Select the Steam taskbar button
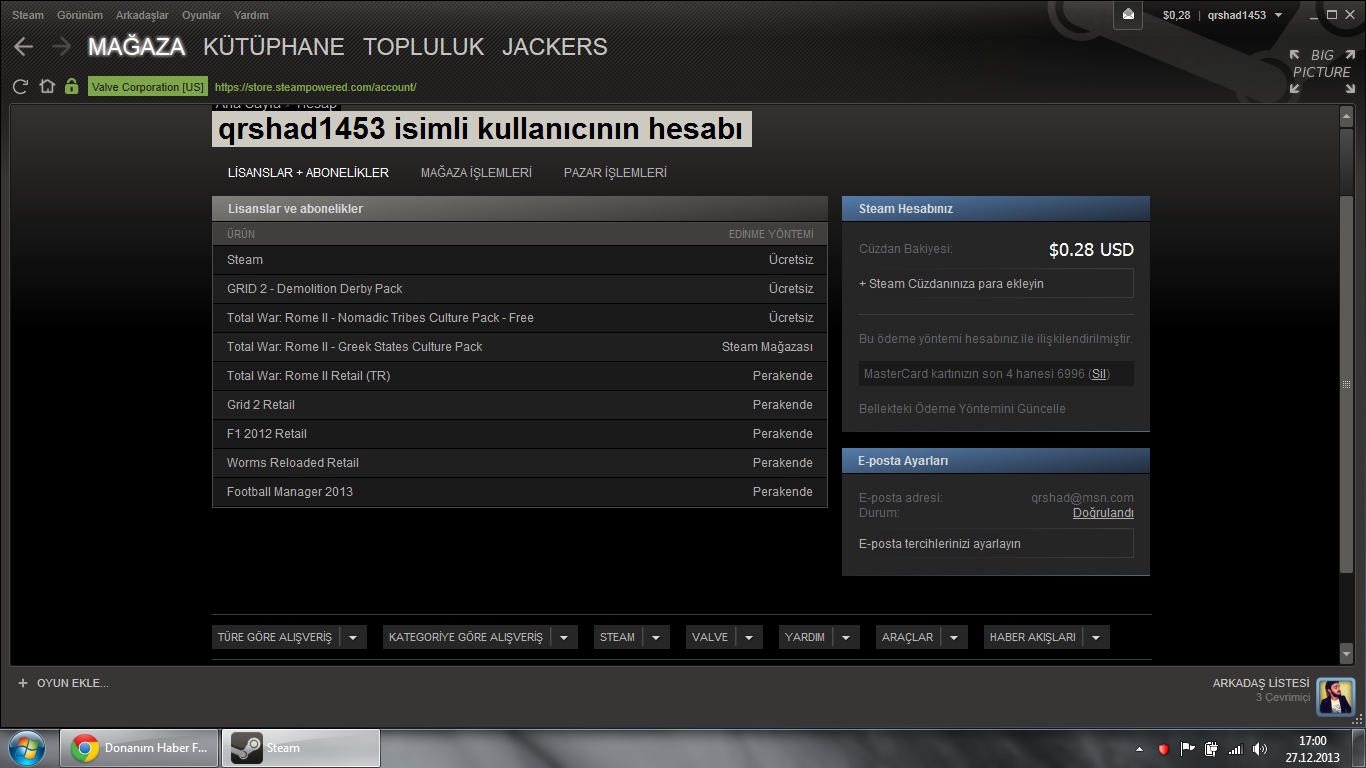Viewport: 1366px width, 768px height. tap(300, 748)
